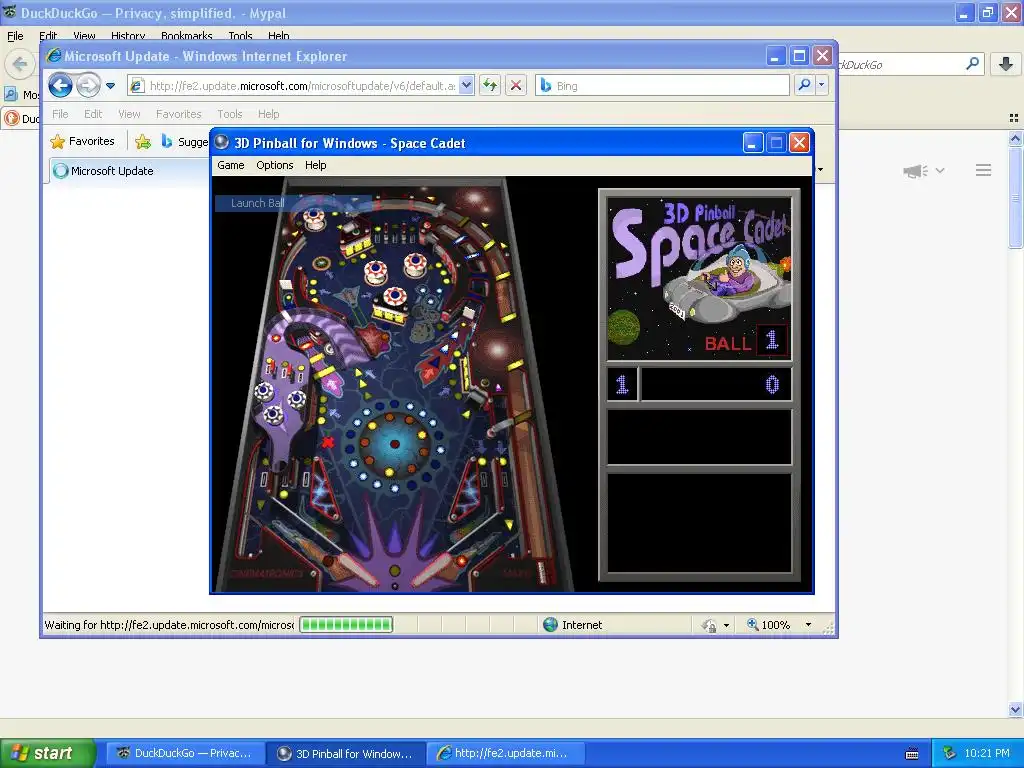The image size is (1024, 768).
Task: Switch to DuckDuckGo taskbar button
Action: click(x=185, y=753)
